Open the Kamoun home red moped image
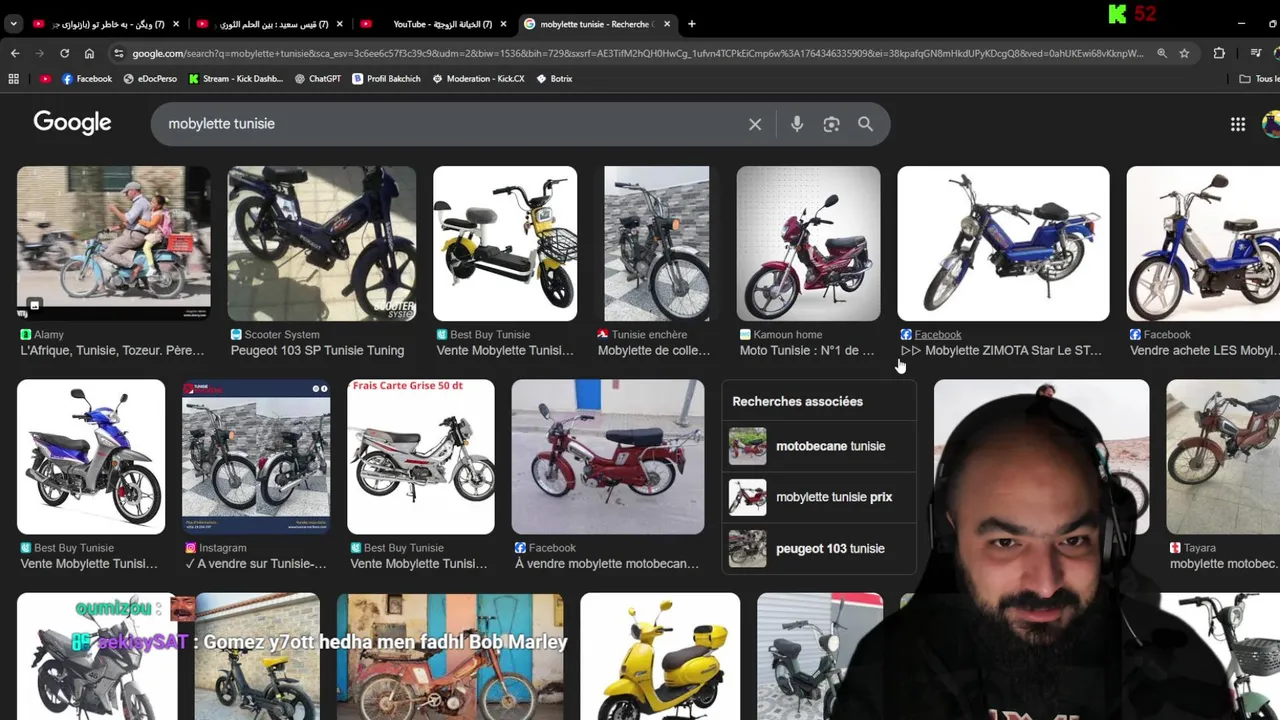1280x720 pixels. click(x=808, y=243)
